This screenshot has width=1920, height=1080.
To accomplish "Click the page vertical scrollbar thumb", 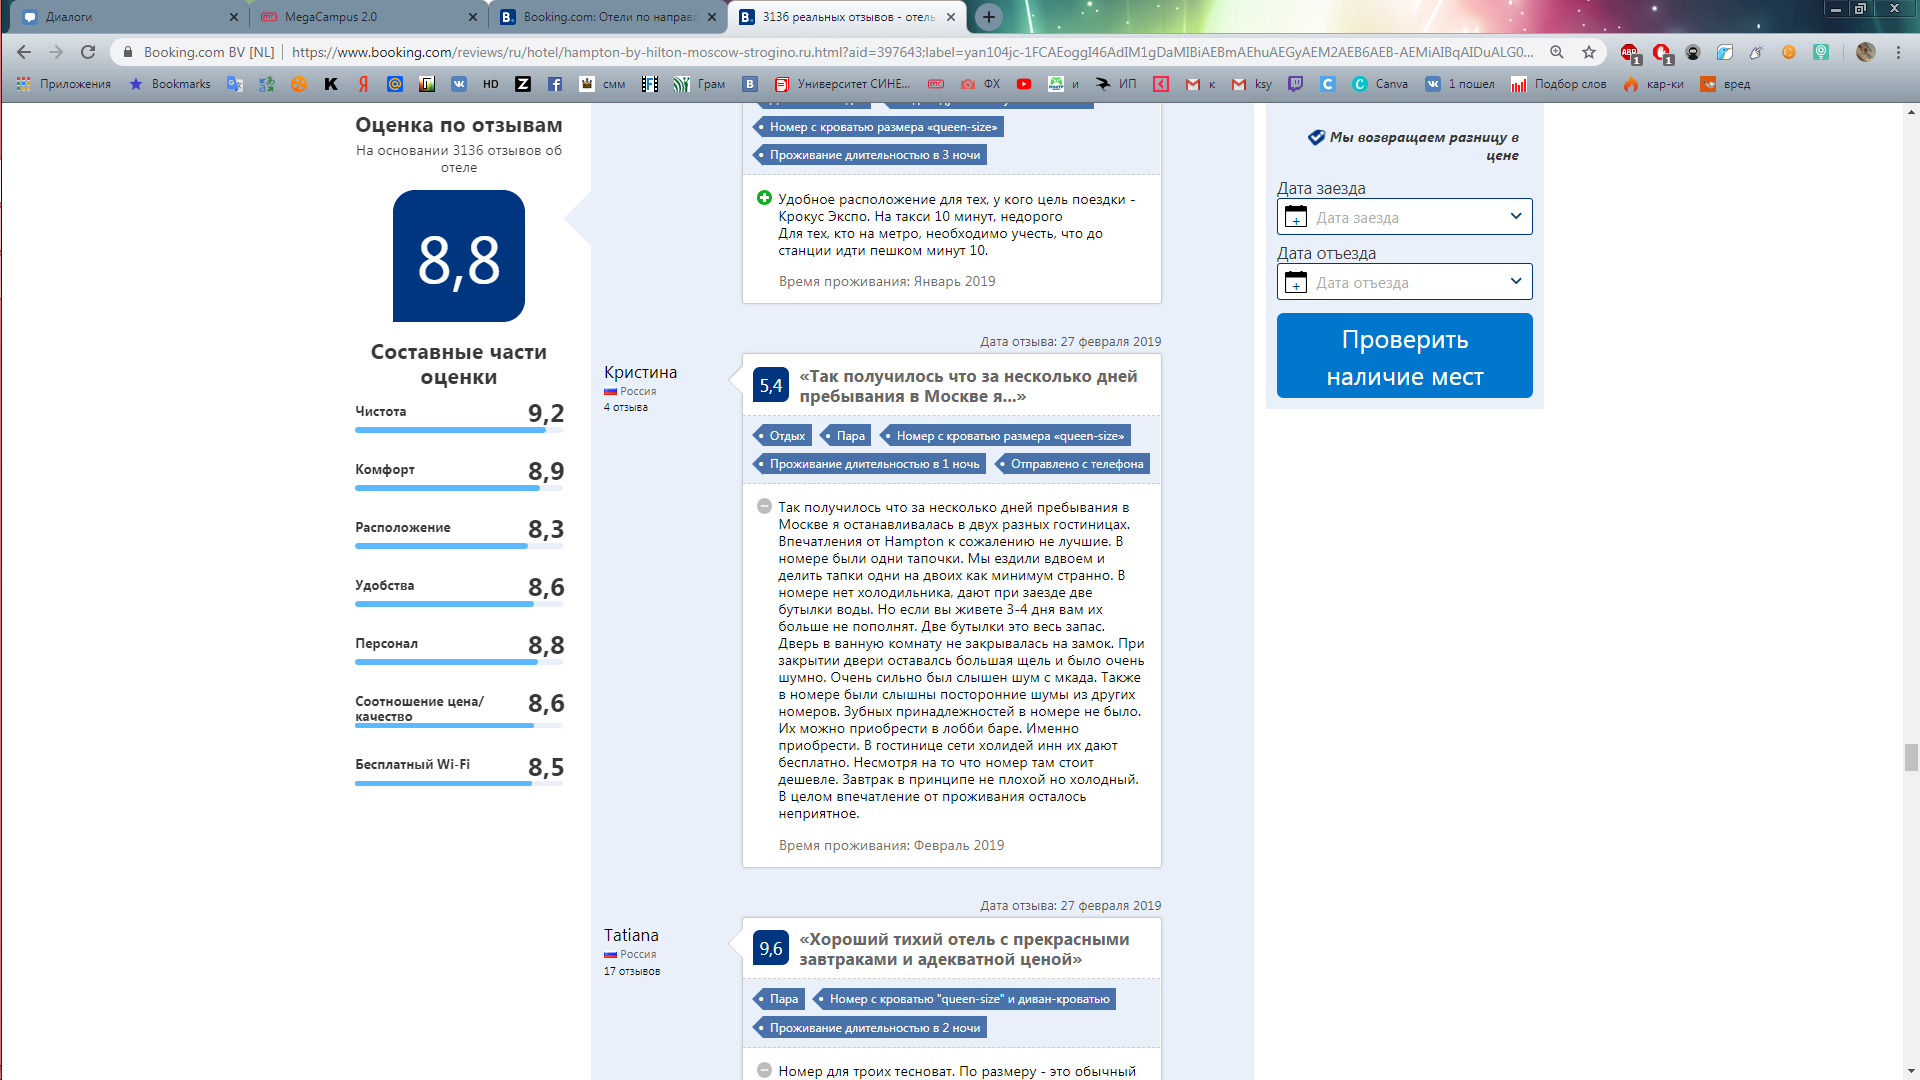I will click(x=1911, y=757).
